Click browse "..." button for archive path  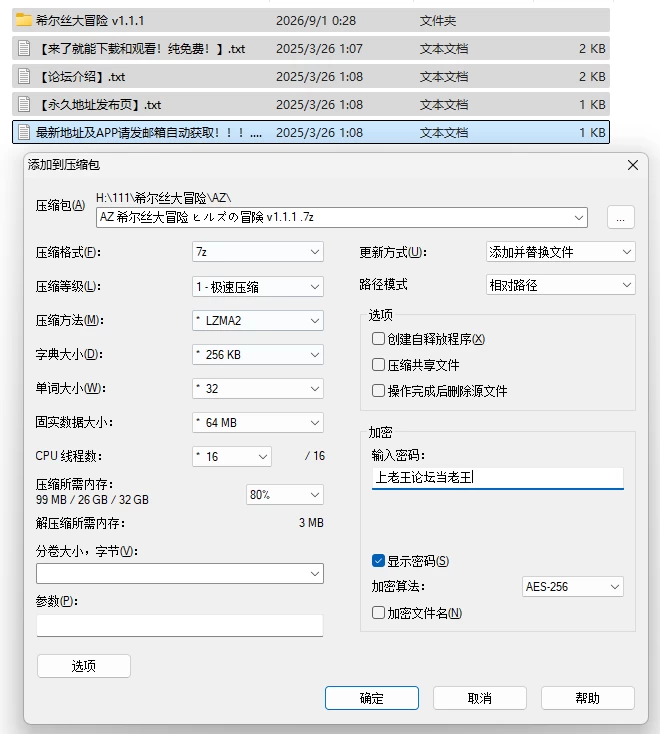pos(621,217)
